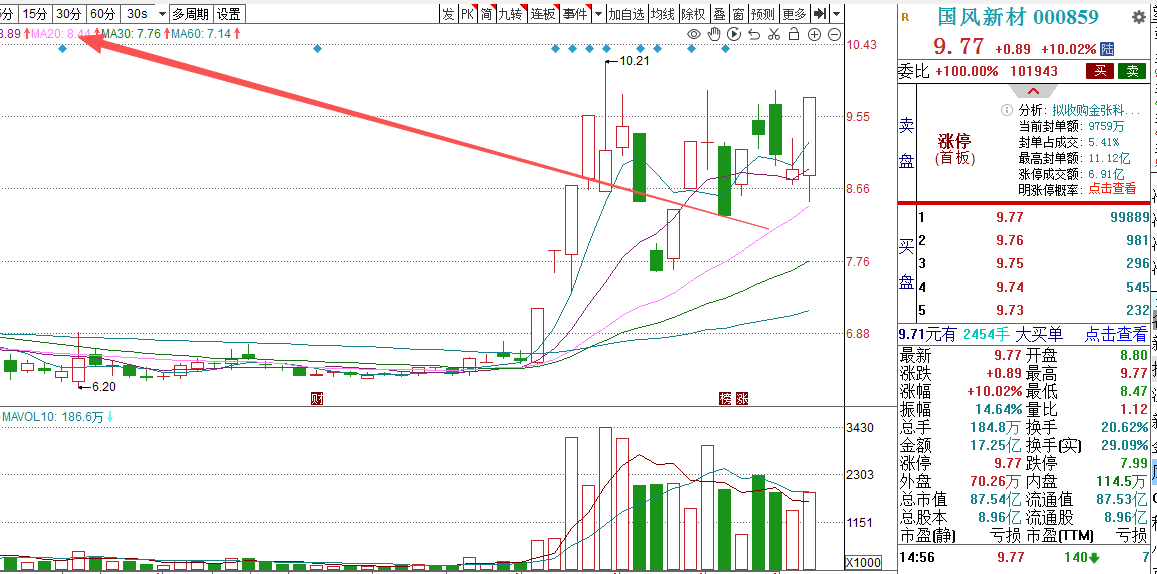Select the hand pan tool
This screenshot has height=574, width=1157.
714,34
